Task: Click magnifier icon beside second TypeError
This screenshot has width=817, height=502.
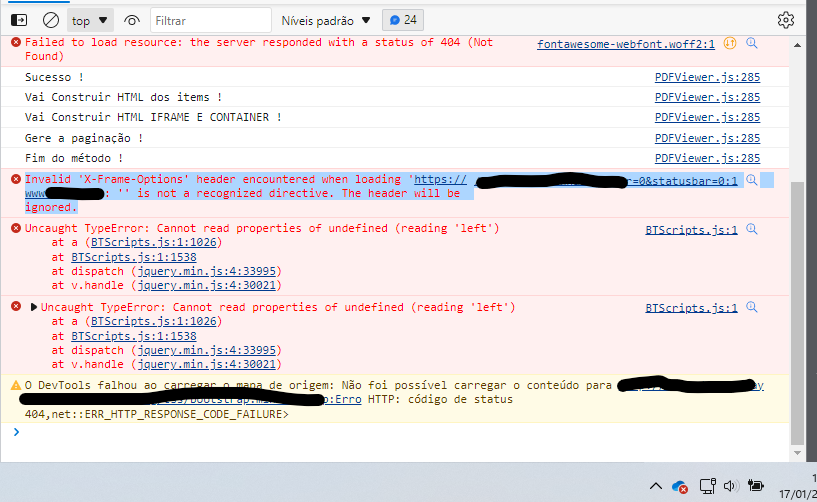Action: [x=751, y=307]
